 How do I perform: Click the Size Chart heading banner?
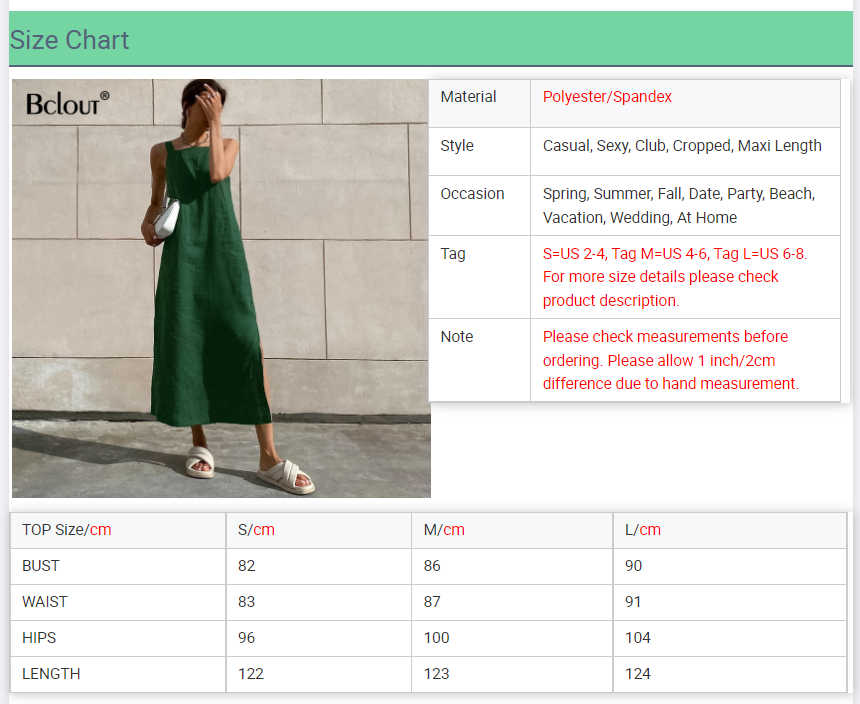click(69, 40)
